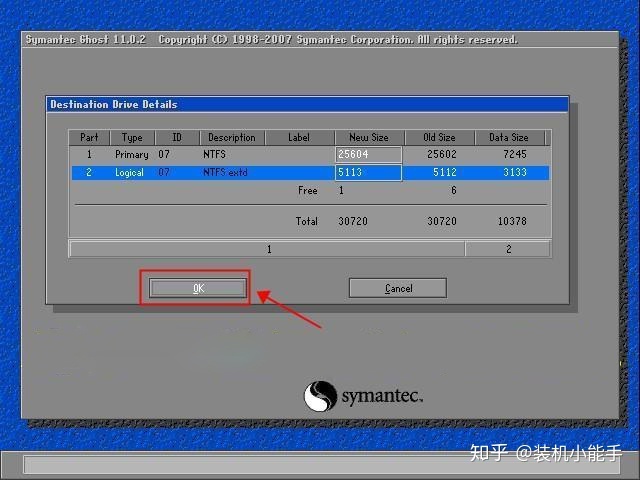The image size is (640, 480).
Task: Click the bottom status bar field
Action: (x=320, y=465)
